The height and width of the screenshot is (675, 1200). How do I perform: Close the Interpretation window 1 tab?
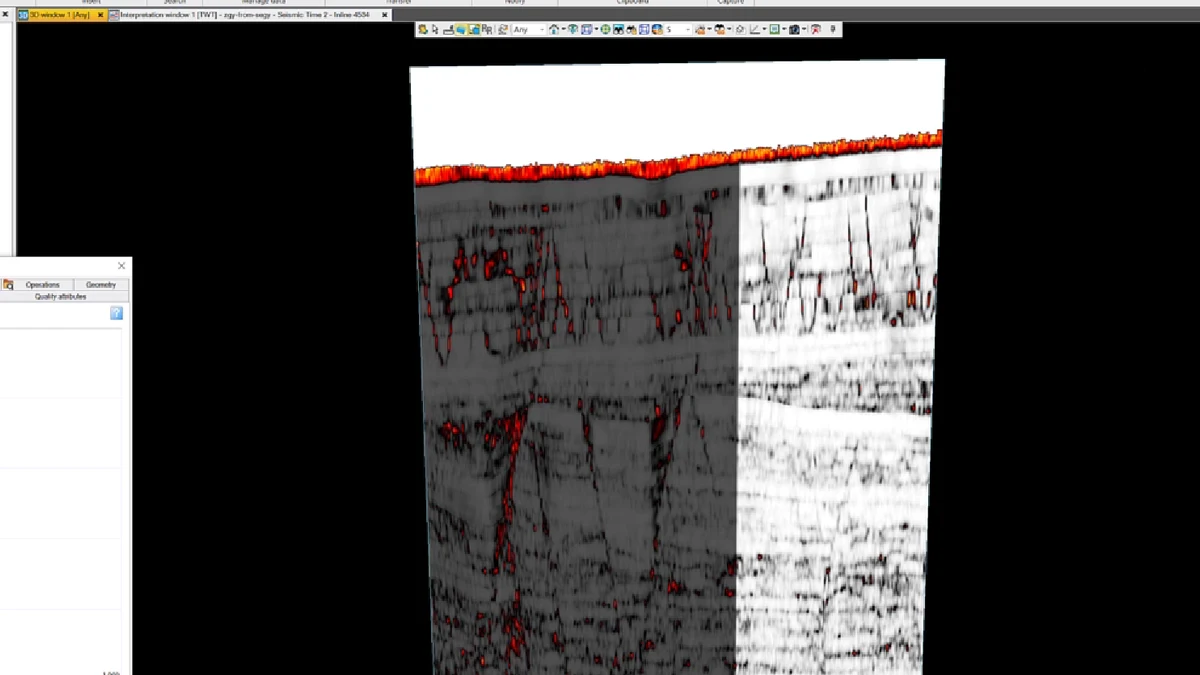coord(384,15)
